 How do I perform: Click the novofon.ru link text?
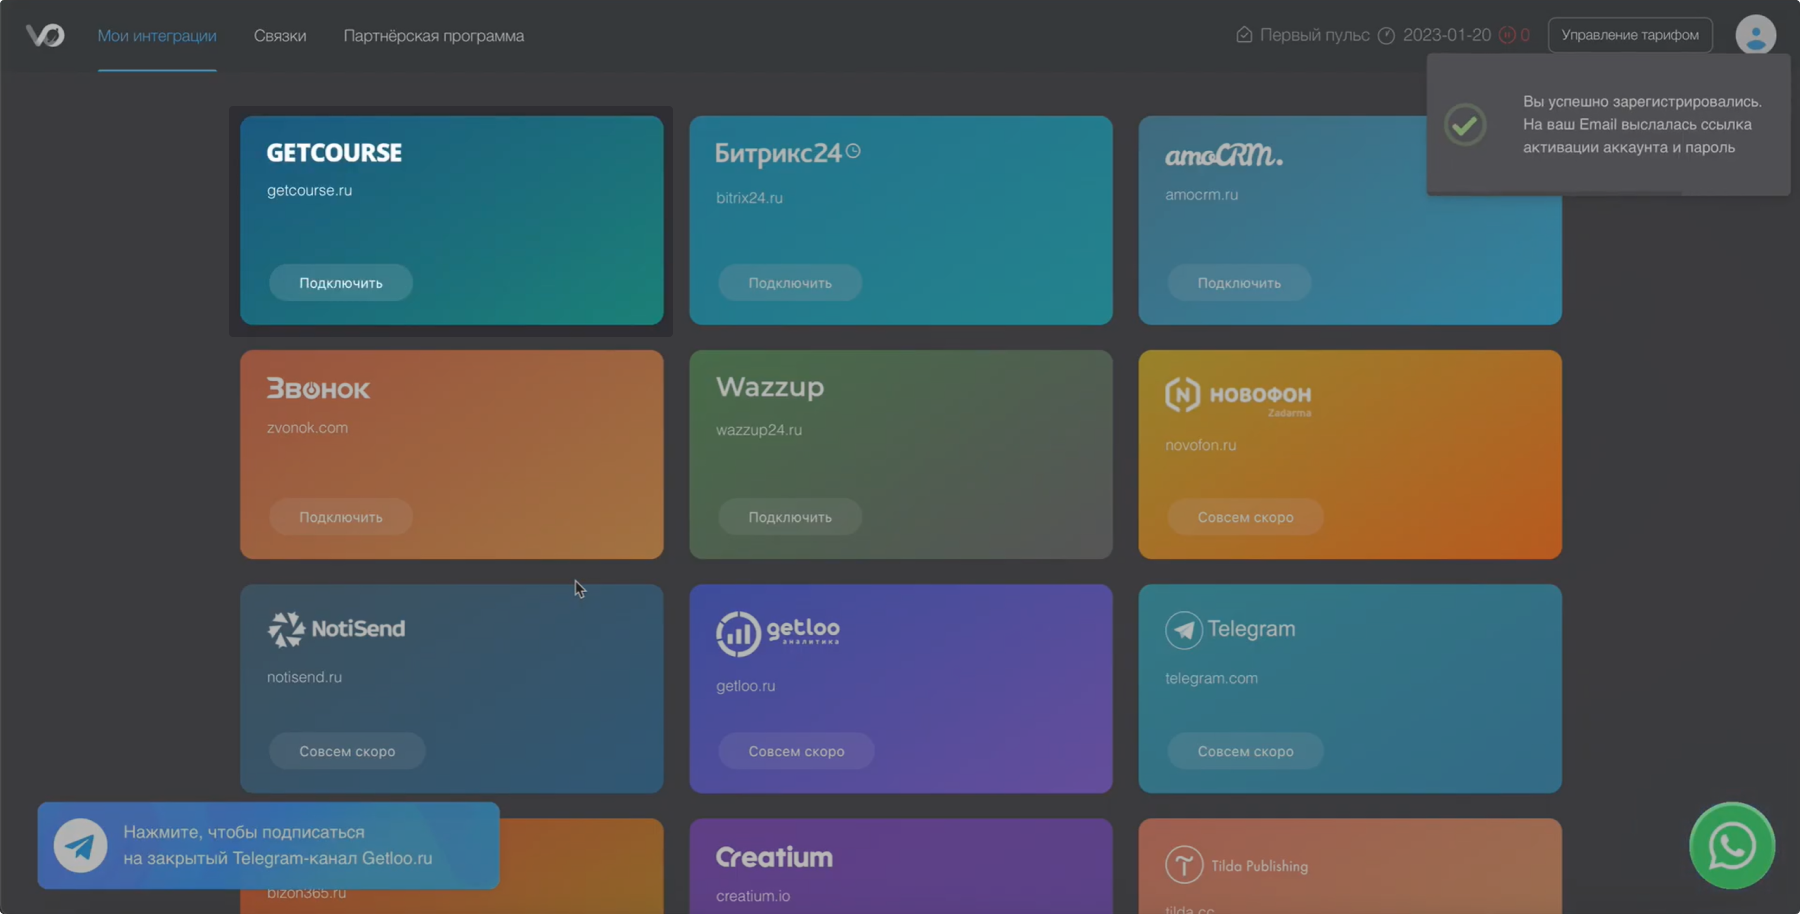point(1200,445)
